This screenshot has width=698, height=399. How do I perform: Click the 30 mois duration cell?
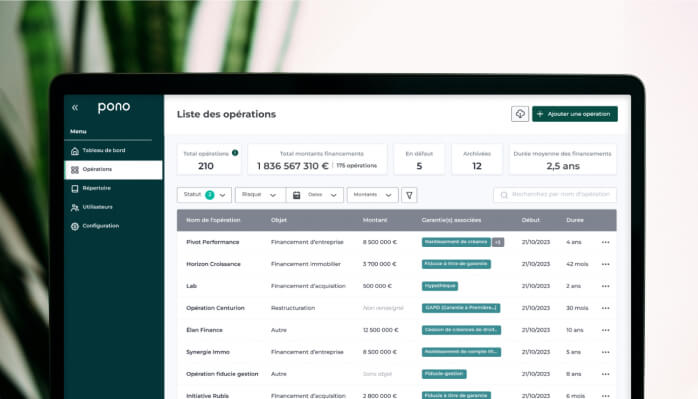pyautogui.click(x=577, y=308)
